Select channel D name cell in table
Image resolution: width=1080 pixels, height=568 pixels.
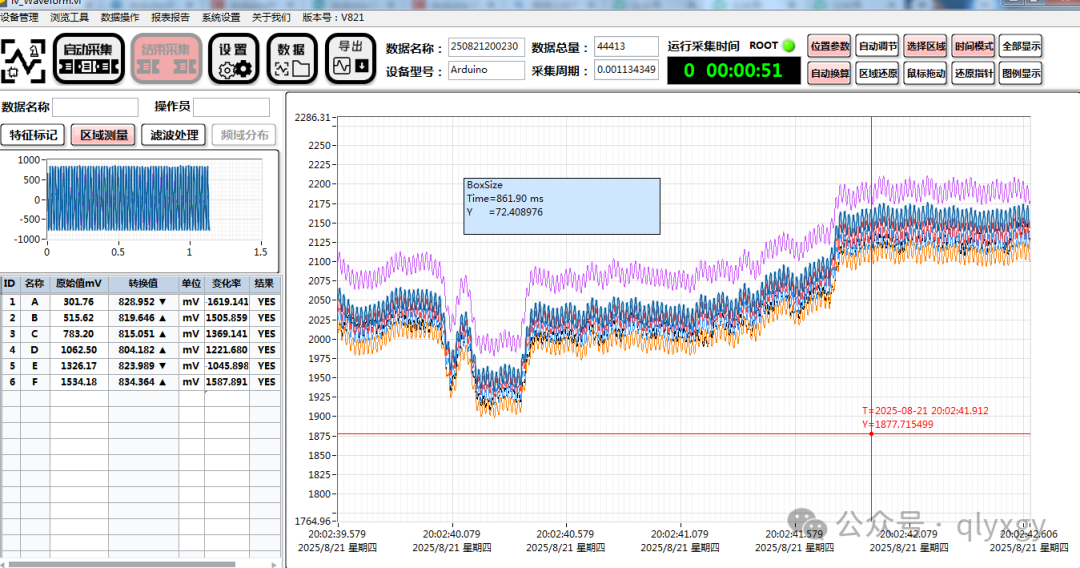tap(34, 350)
